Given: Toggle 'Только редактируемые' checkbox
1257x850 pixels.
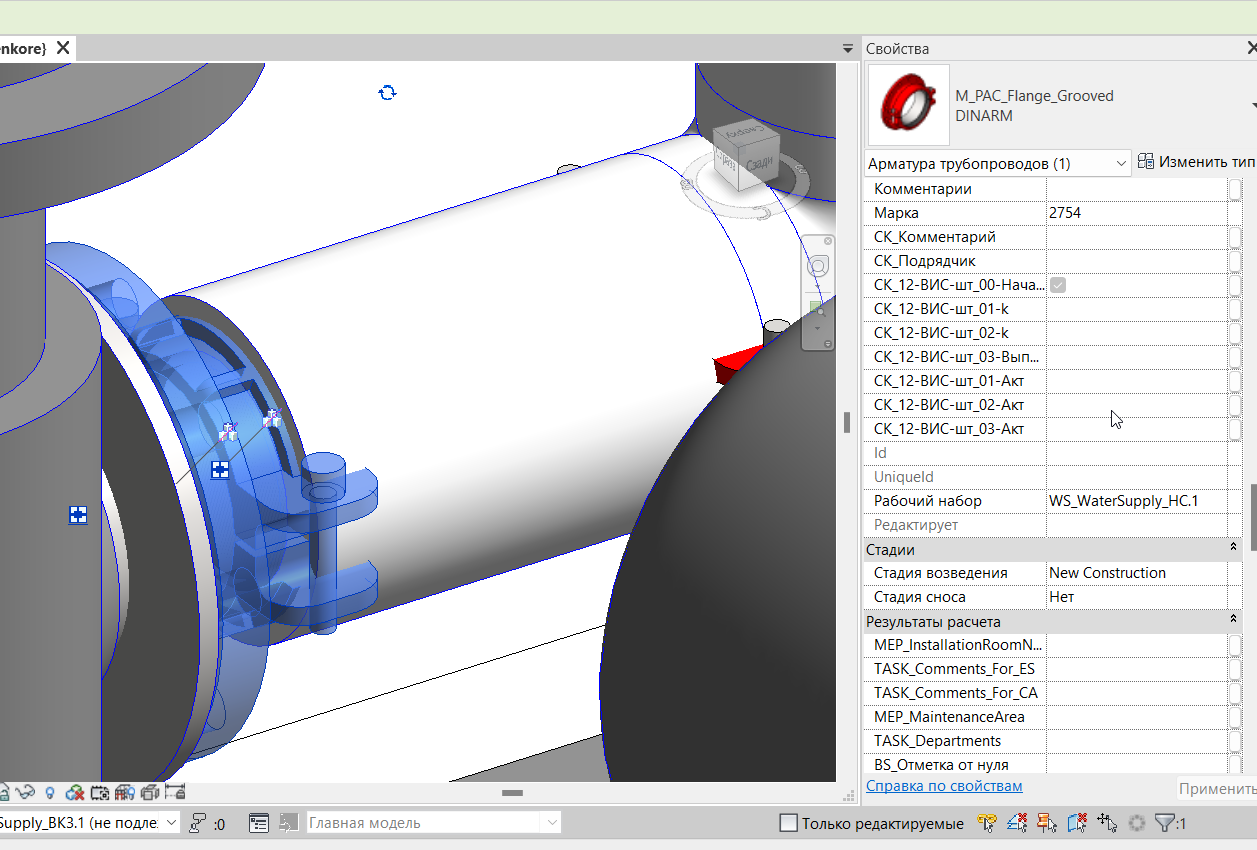Looking at the screenshot, I should click(x=788, y=823).
